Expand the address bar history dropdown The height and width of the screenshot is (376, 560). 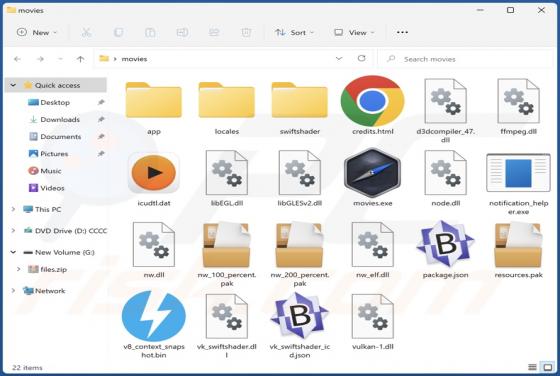(x=339, y=59)
